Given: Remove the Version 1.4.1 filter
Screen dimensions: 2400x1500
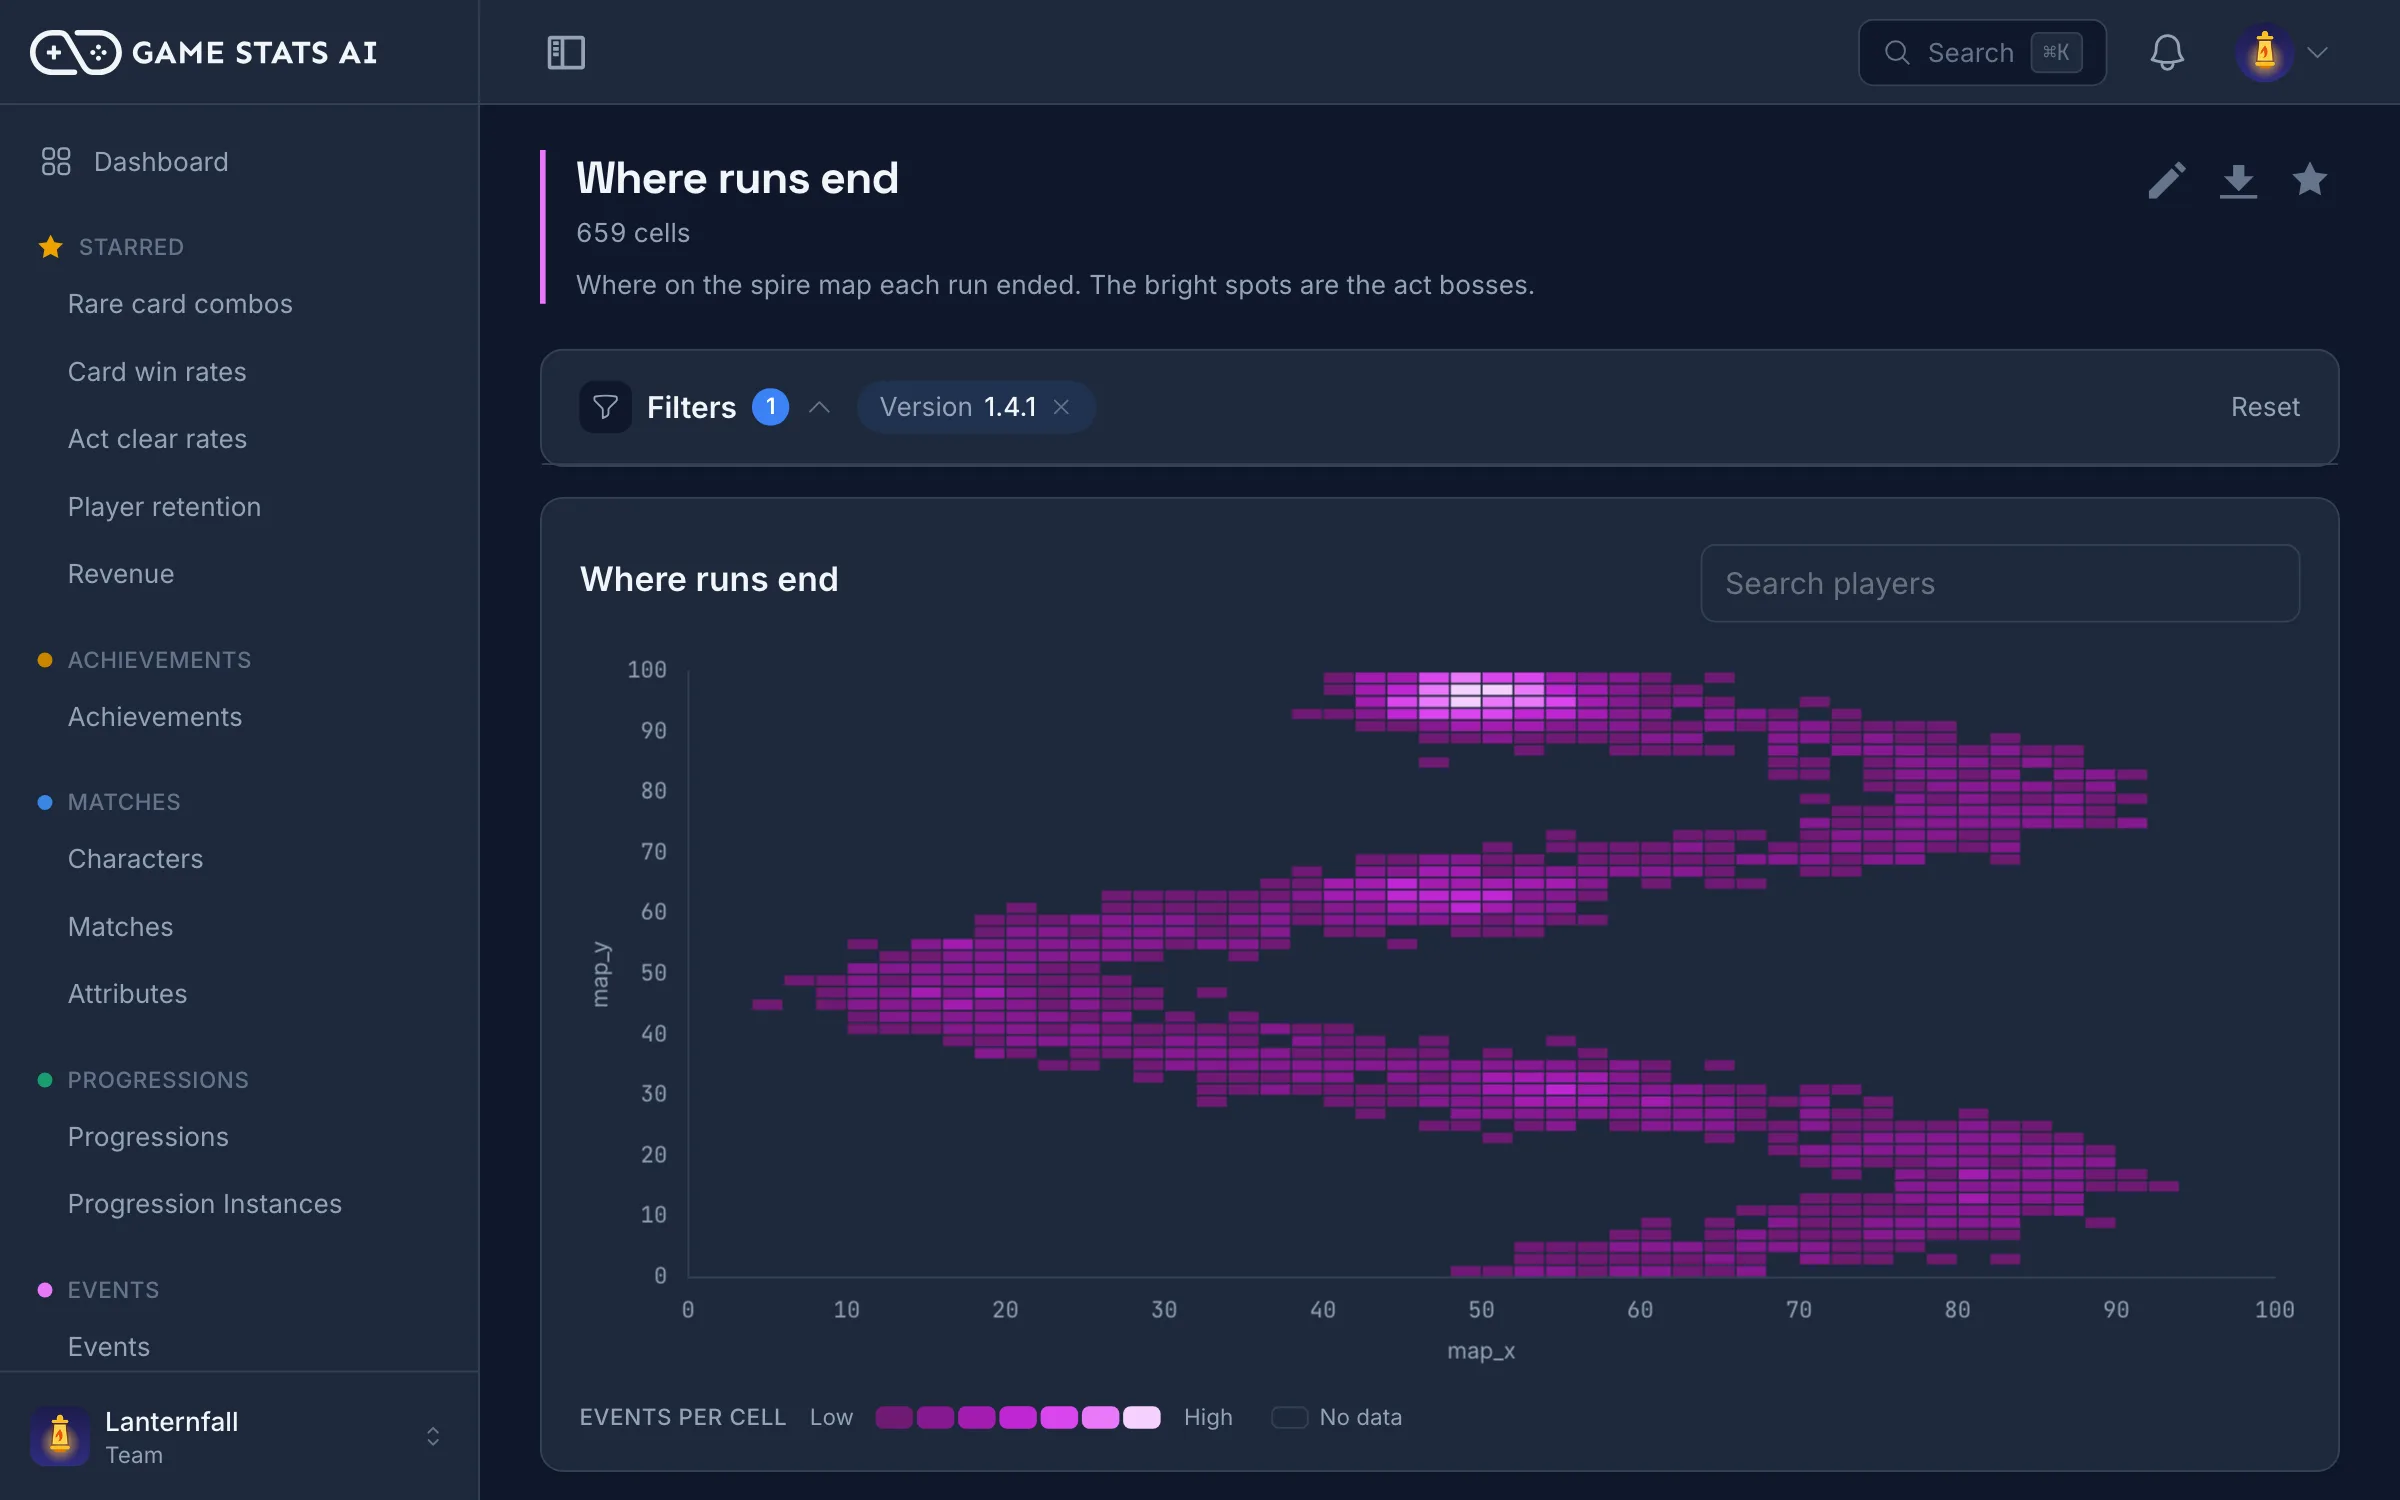Looking at the screenshot, I should (1061, 407).
